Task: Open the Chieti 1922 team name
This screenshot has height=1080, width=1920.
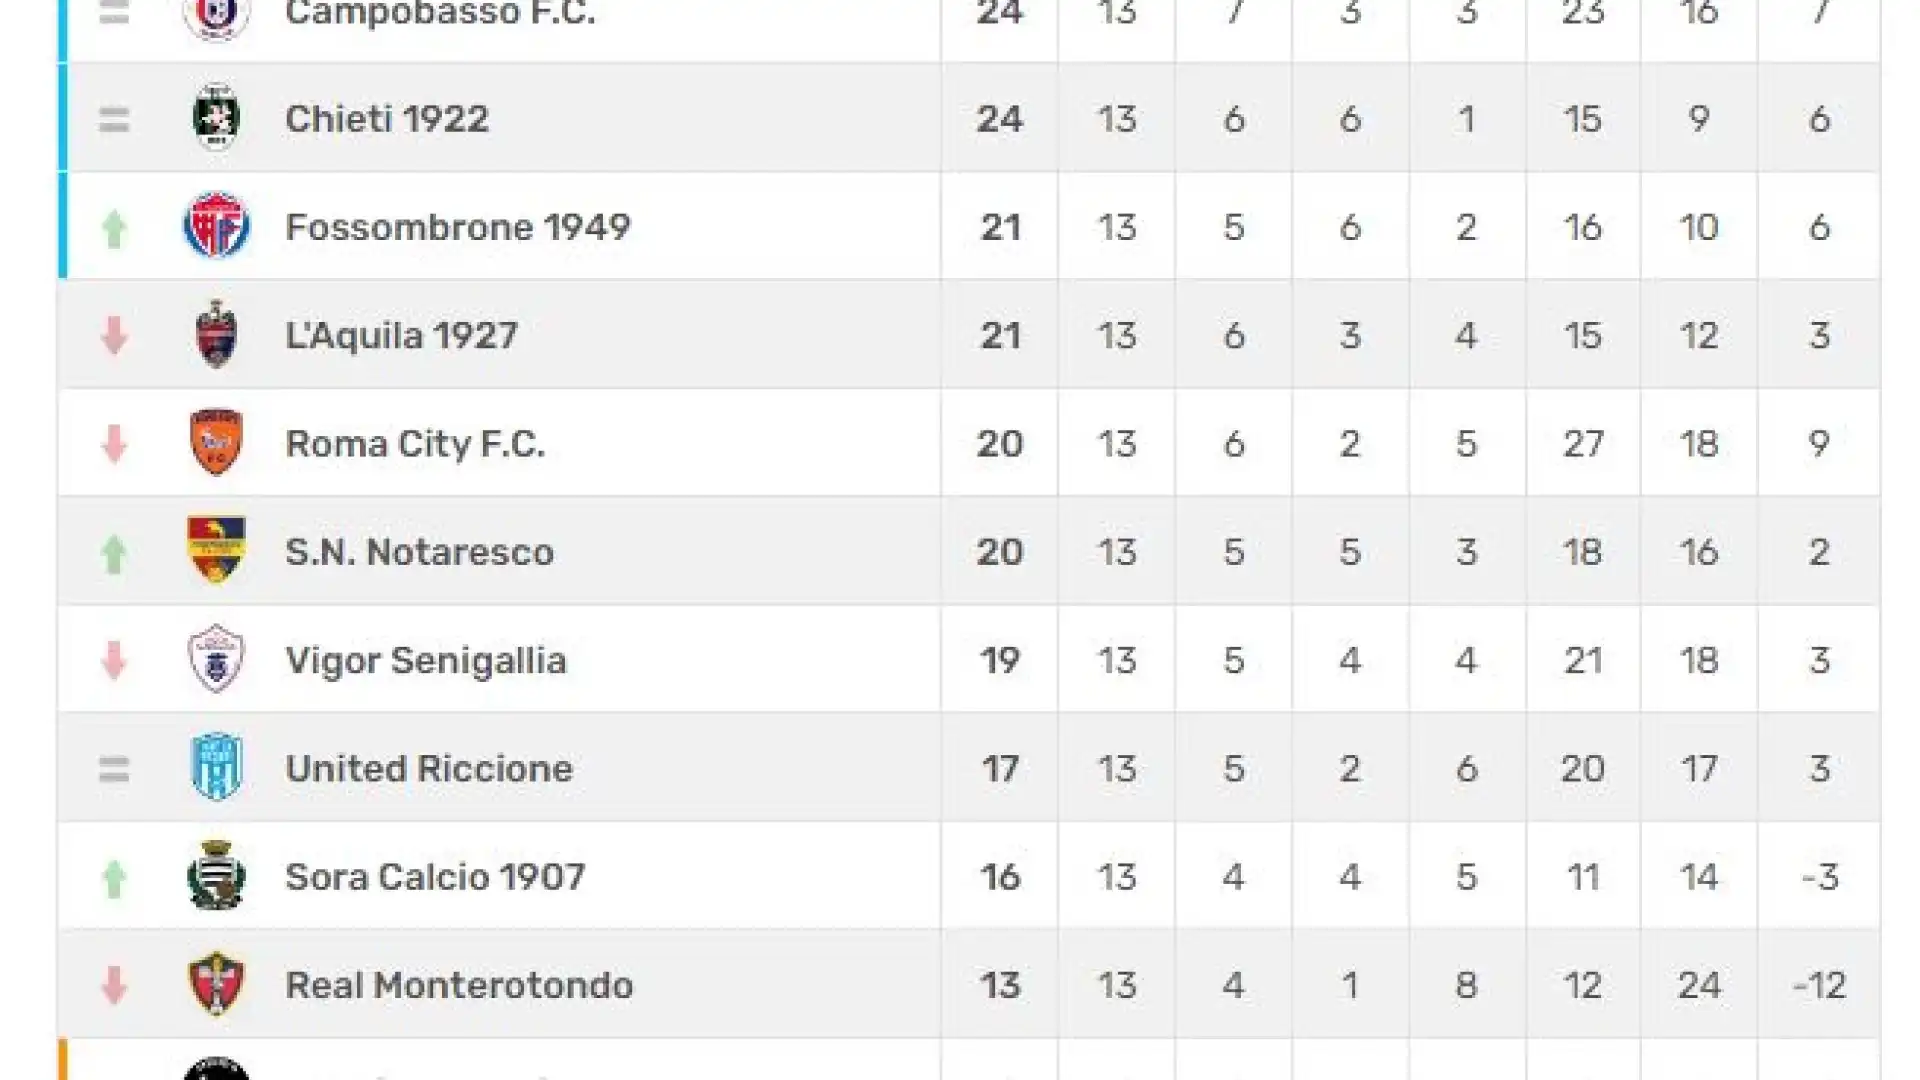Action: point(387,119)
